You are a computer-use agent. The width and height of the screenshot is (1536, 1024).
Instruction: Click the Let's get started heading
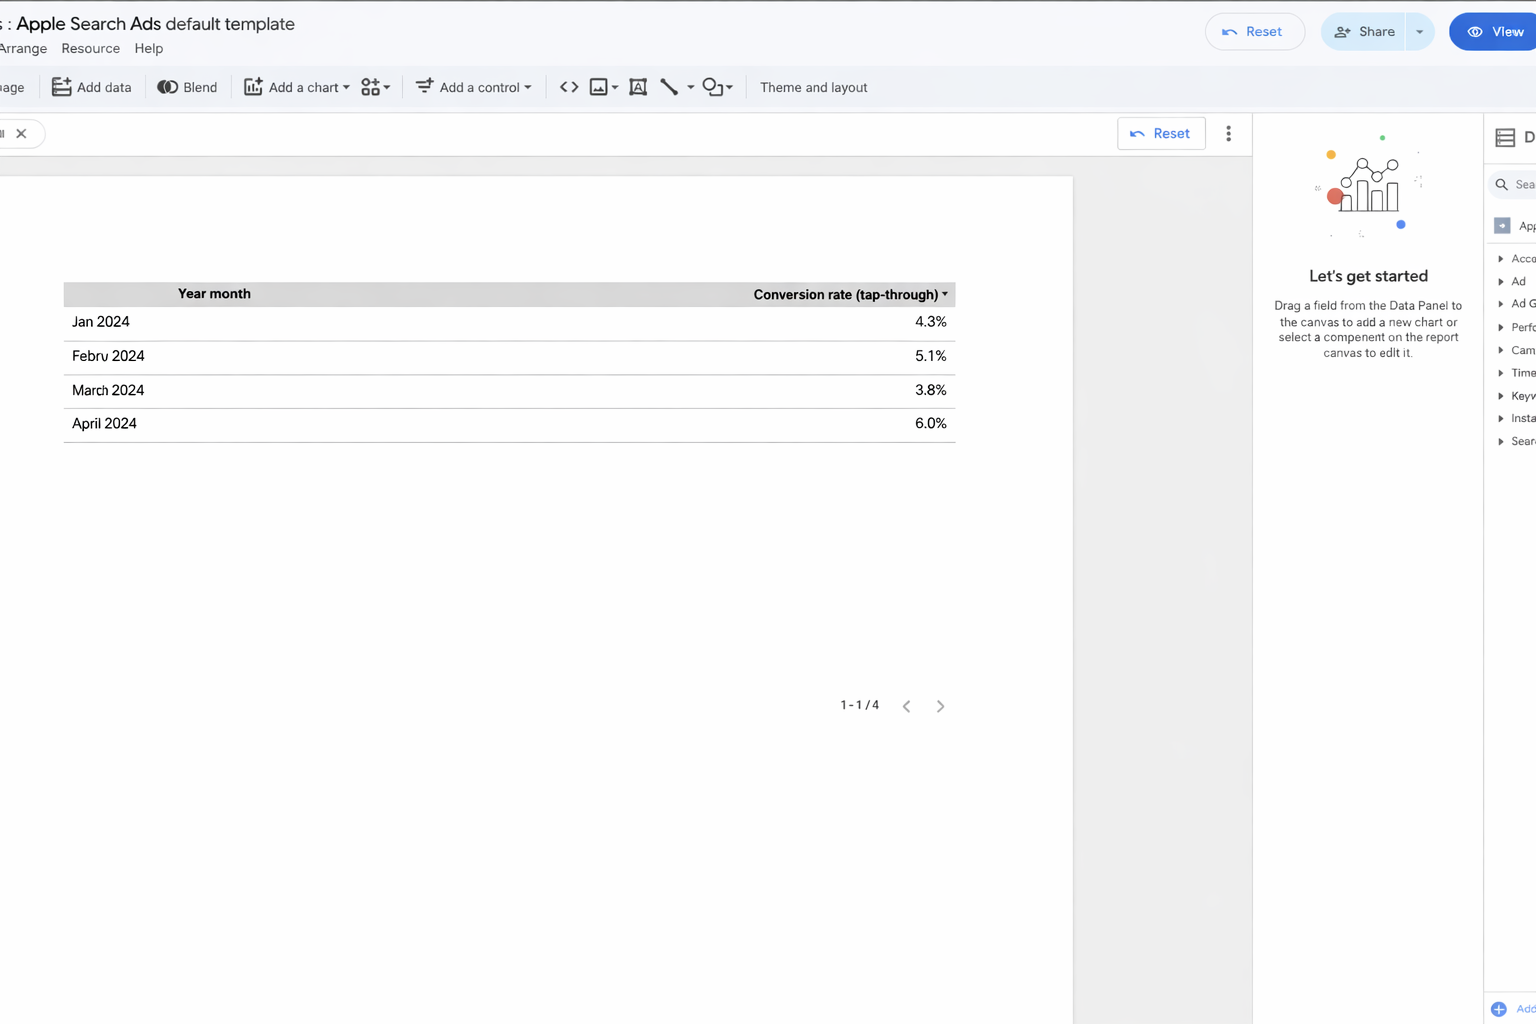pos(1368,276)
